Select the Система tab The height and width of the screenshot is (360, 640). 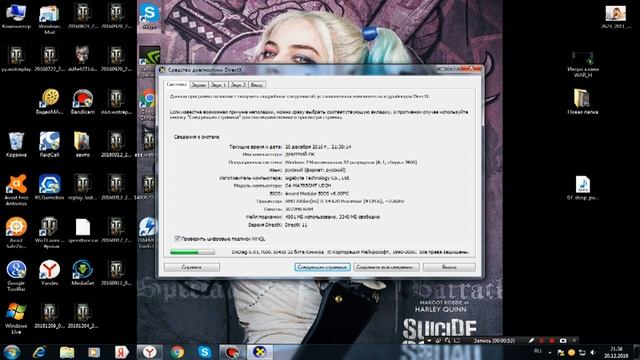[x=177, y=84]
